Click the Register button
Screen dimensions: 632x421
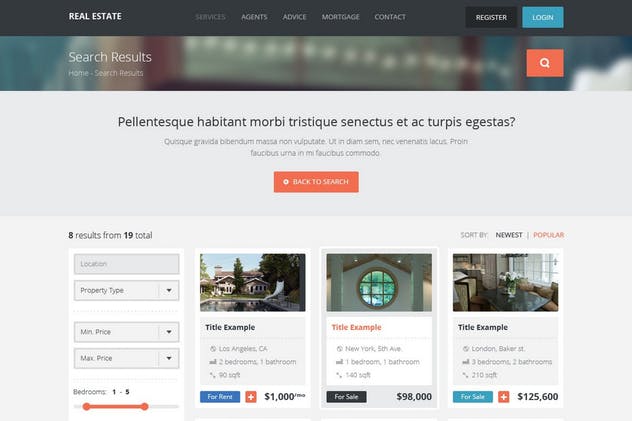tap(491, 17)
